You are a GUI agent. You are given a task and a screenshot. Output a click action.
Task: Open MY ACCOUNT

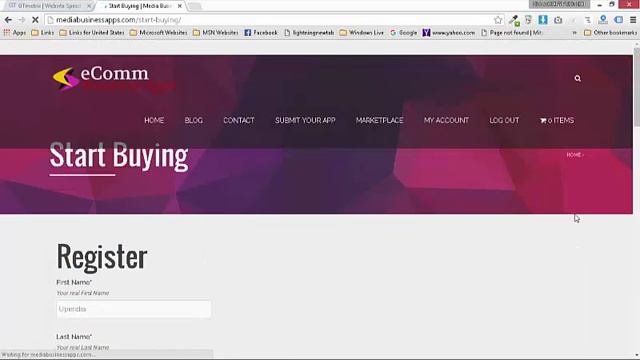[x=446, y=120]
